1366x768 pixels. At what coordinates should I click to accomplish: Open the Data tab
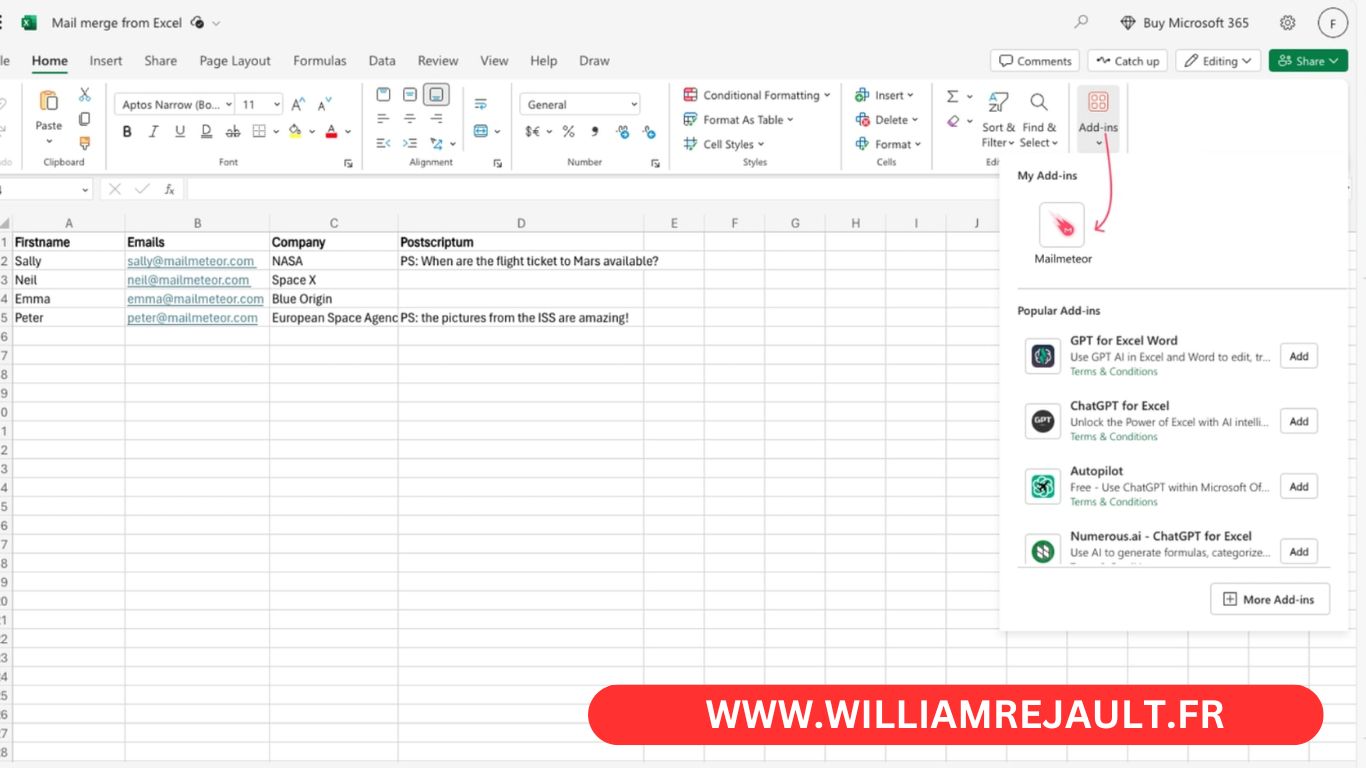(382, 60)
